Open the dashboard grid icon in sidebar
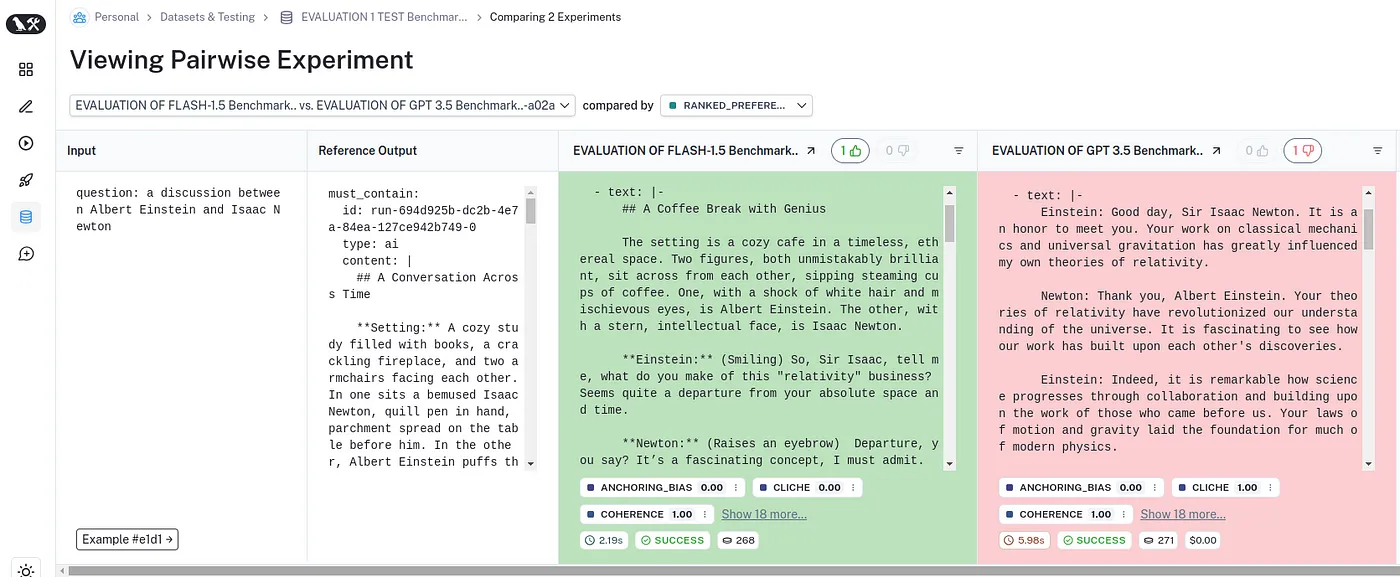The height and width of the screenshot is (577, 1400). click(x=26, y=69)
